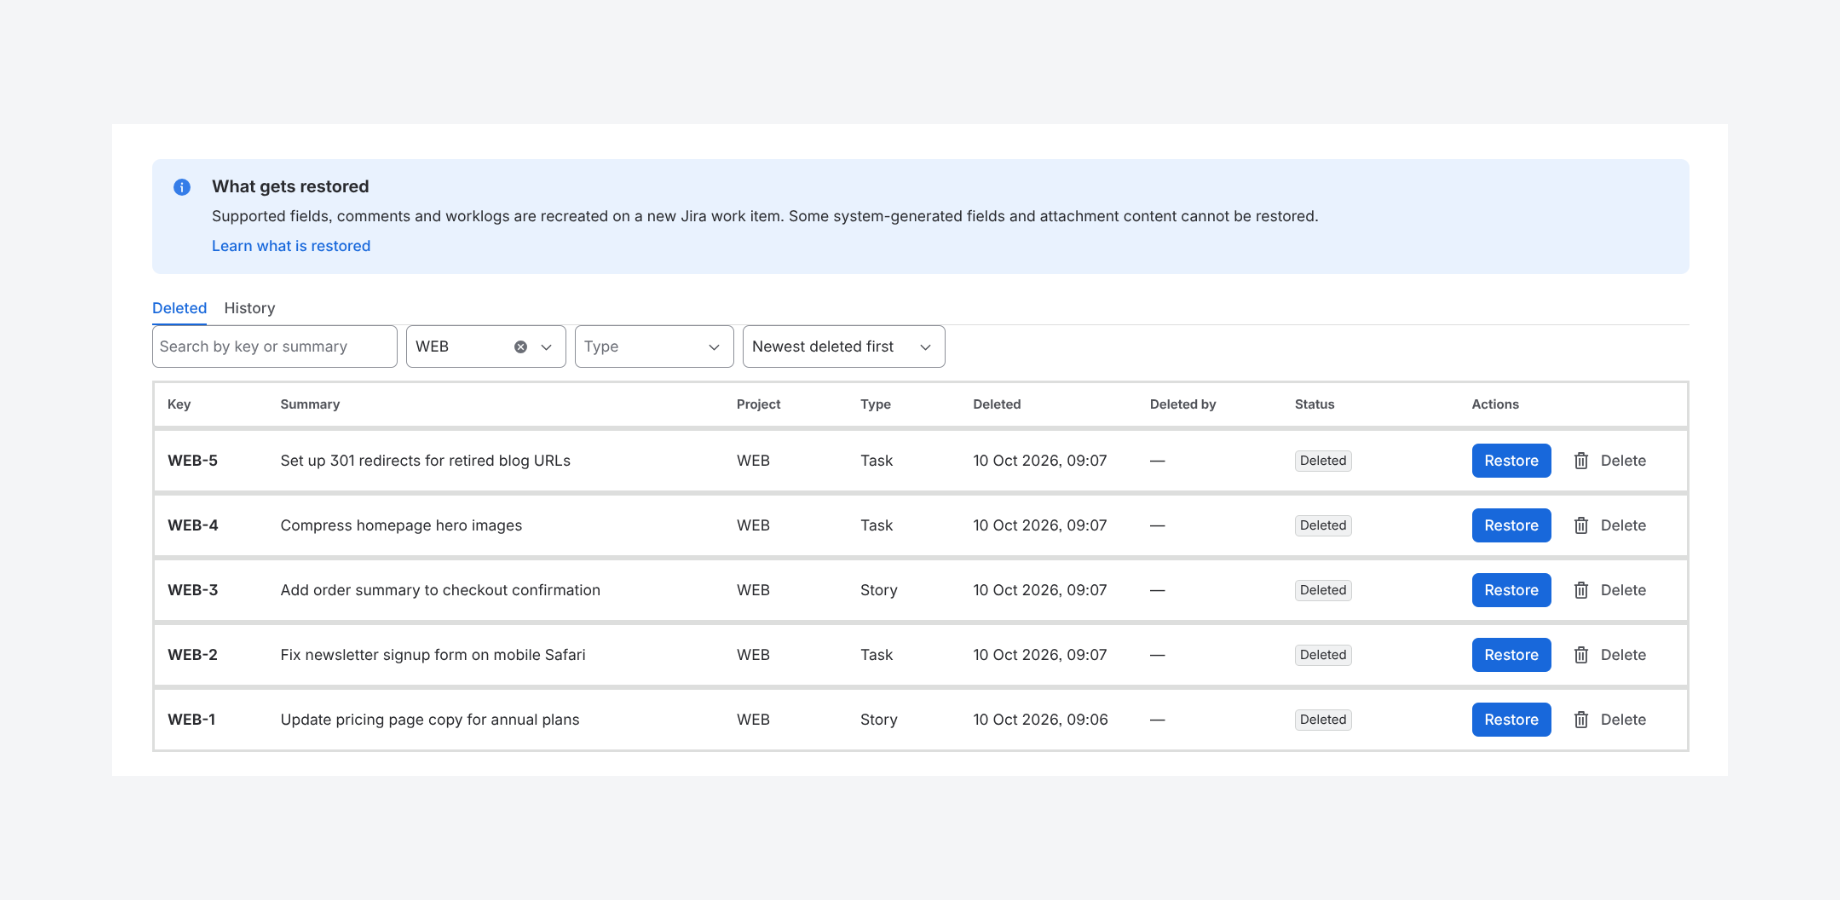The image size is (1840, 900).
Task: Click the Type column header
Action: click(875, 405)
